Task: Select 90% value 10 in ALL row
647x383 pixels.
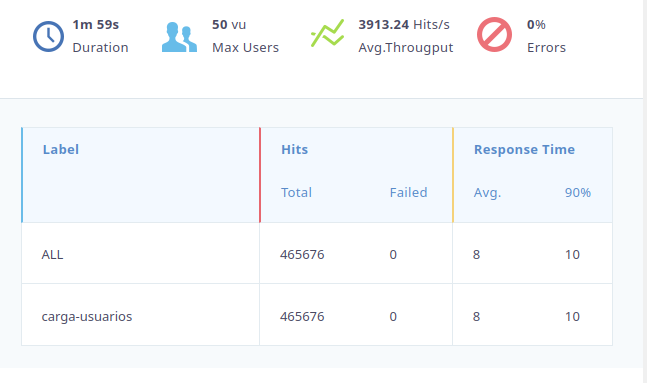Action: (x=572, y=255)
